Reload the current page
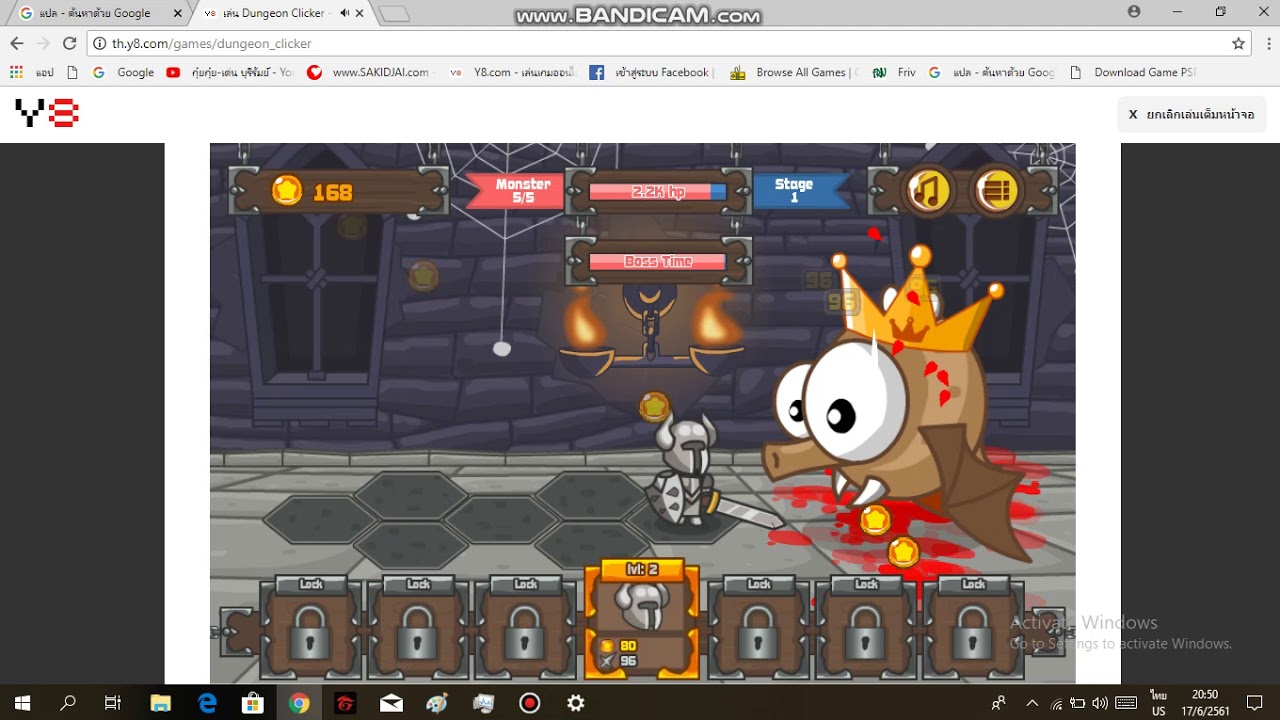This screenshot has height=720, width=1280. click(69, 43)
